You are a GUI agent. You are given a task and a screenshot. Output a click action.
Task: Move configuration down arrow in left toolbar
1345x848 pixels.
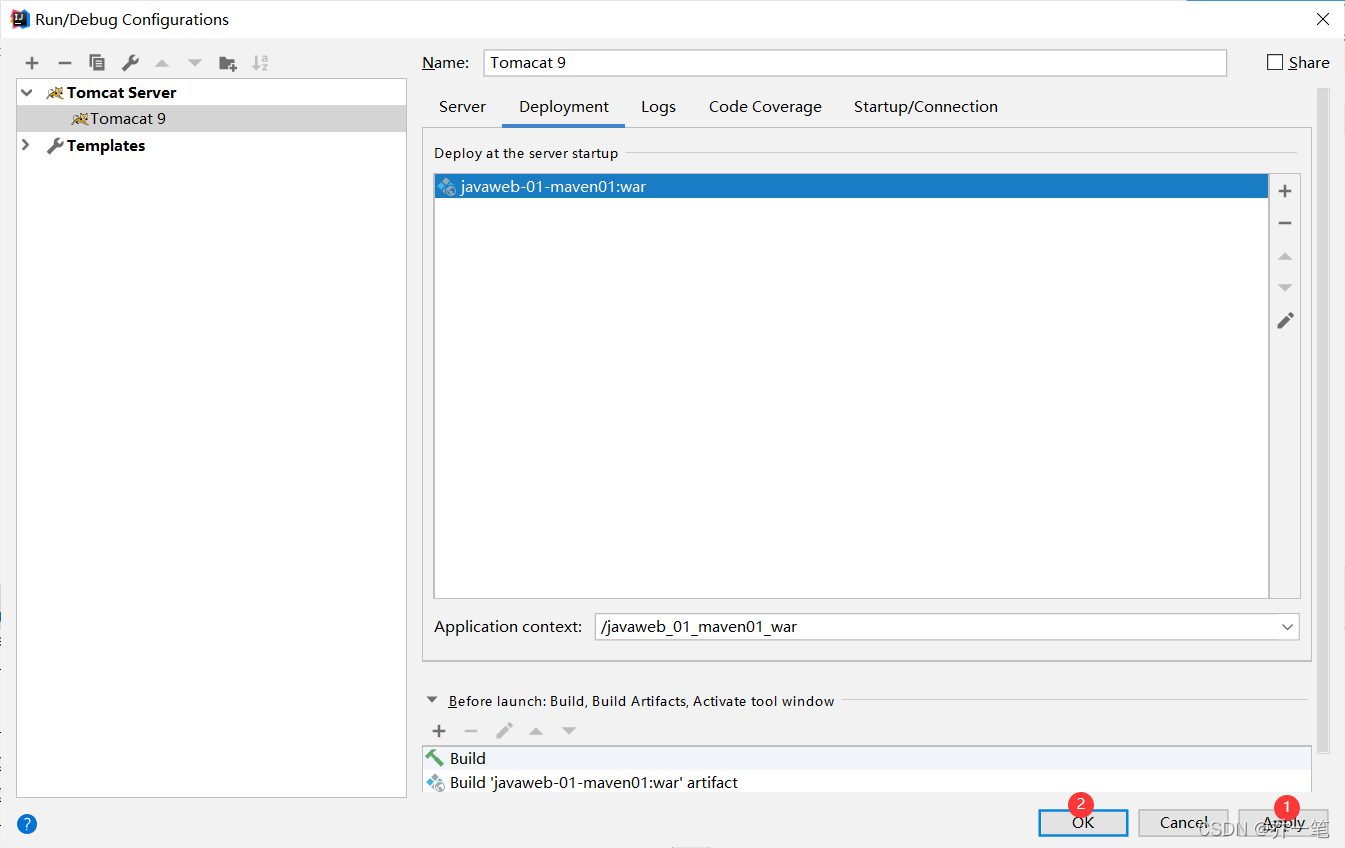(195, 63)
